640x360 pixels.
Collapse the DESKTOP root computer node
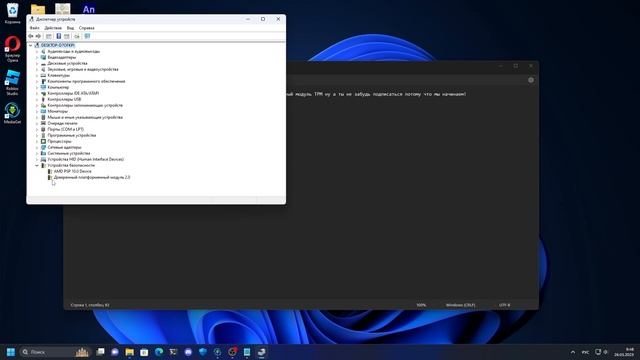(31, 45)
